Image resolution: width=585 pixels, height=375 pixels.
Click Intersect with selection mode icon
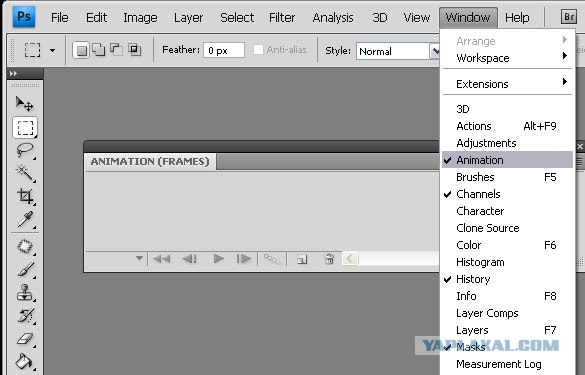pos(134,49)
